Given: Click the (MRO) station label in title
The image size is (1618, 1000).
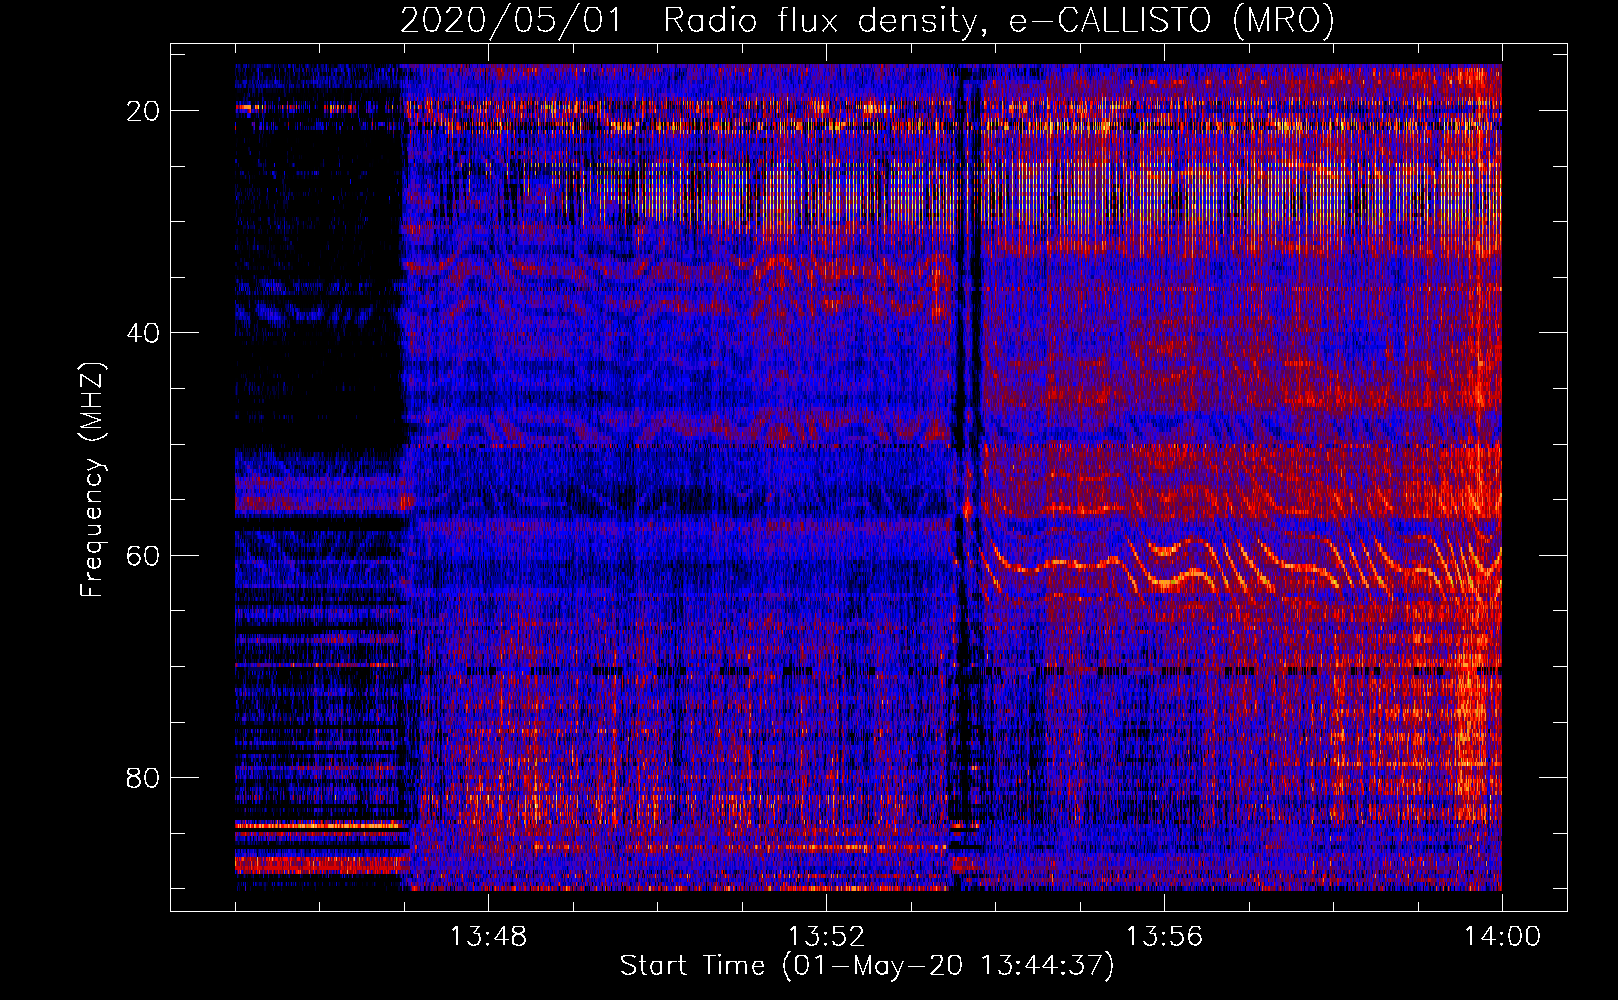Looking at the screenshot, I should (x=1283, y=21).
